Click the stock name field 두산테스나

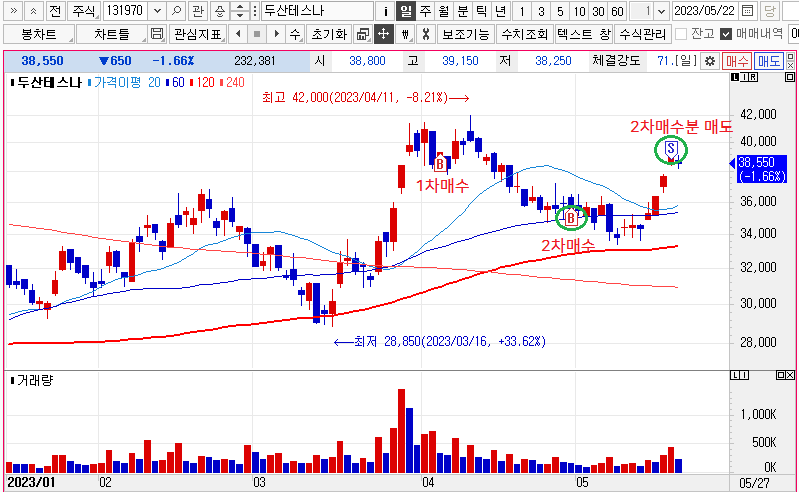pyautogui.click(x=317, y=11)
